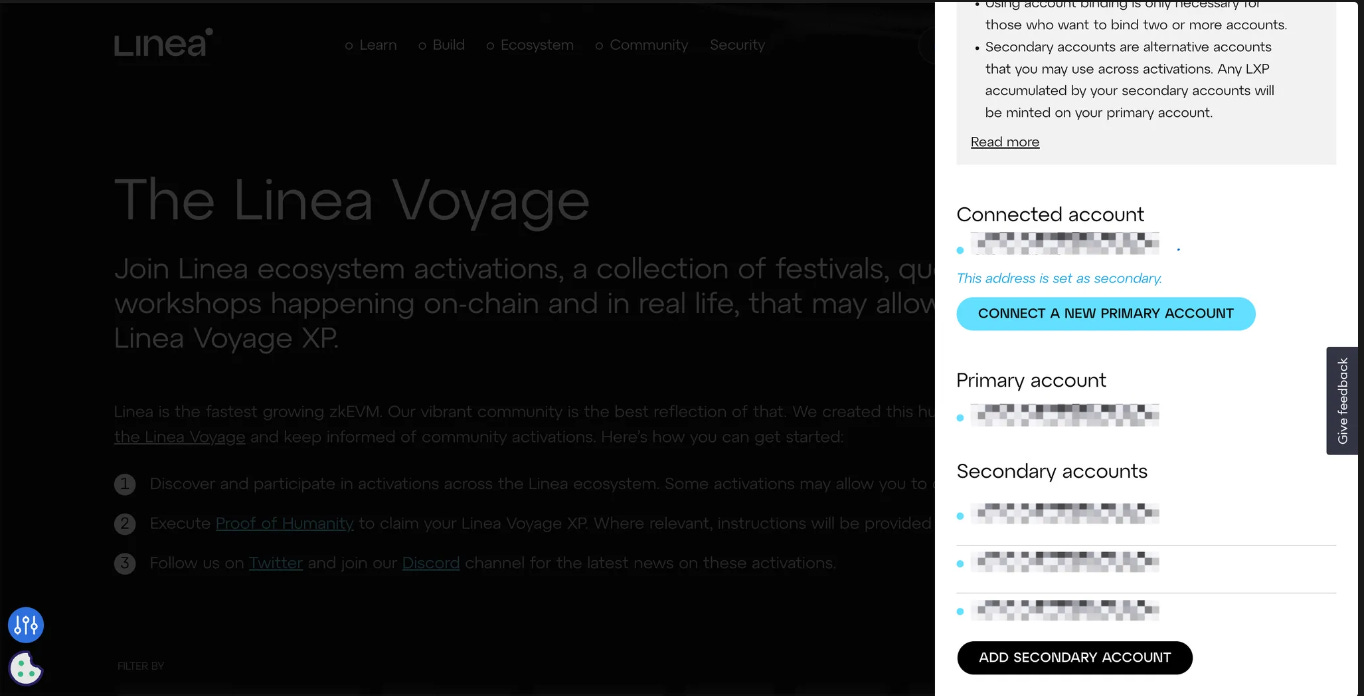
Task: Select the third secondary account address
Action: point(1065,610)
